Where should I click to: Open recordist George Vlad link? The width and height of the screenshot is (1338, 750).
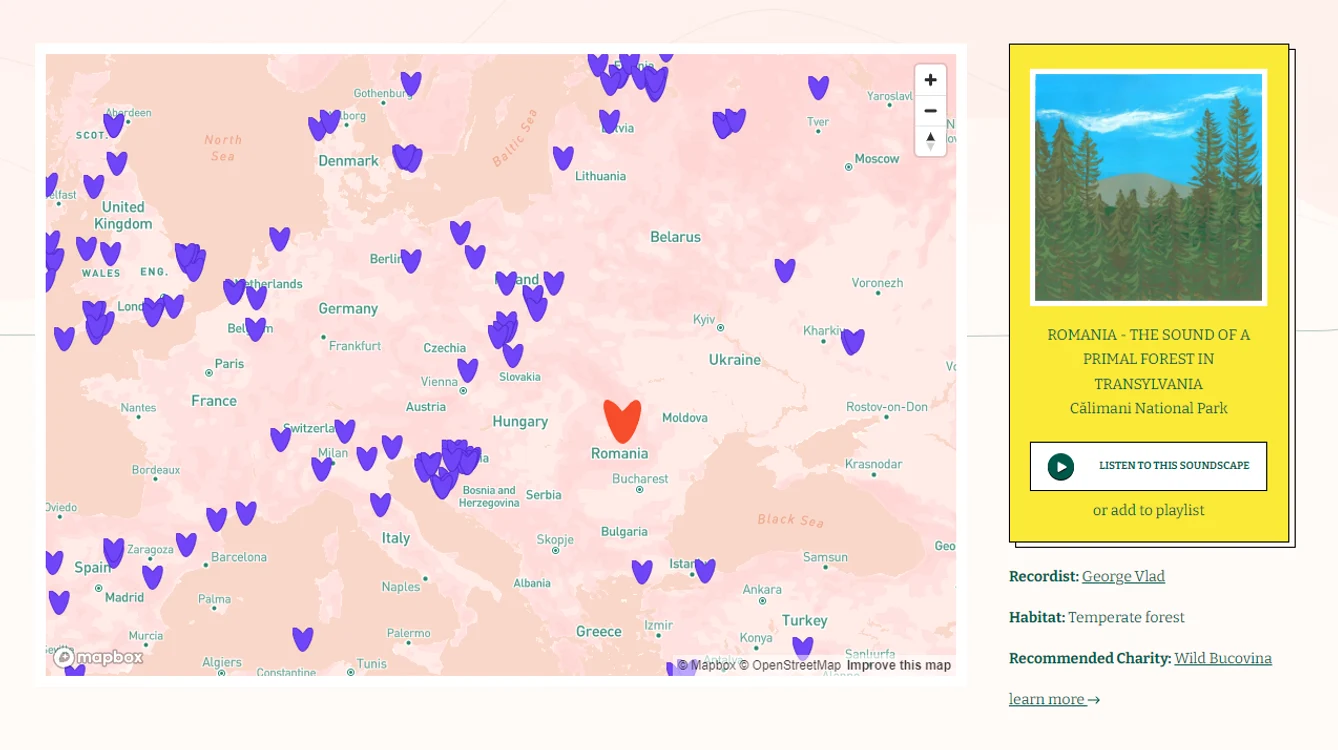coord(1123,576)
